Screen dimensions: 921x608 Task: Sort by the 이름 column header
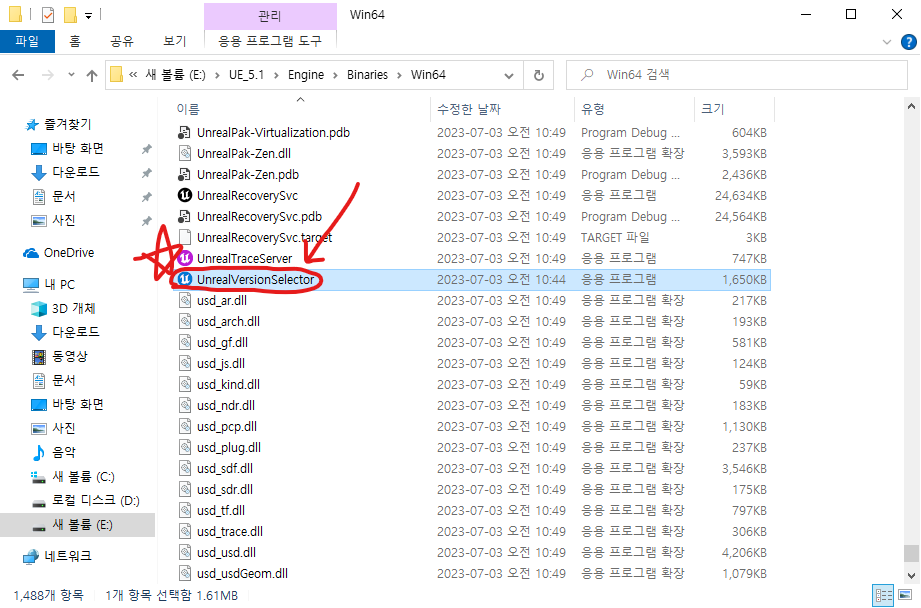[x=188, y=109]
